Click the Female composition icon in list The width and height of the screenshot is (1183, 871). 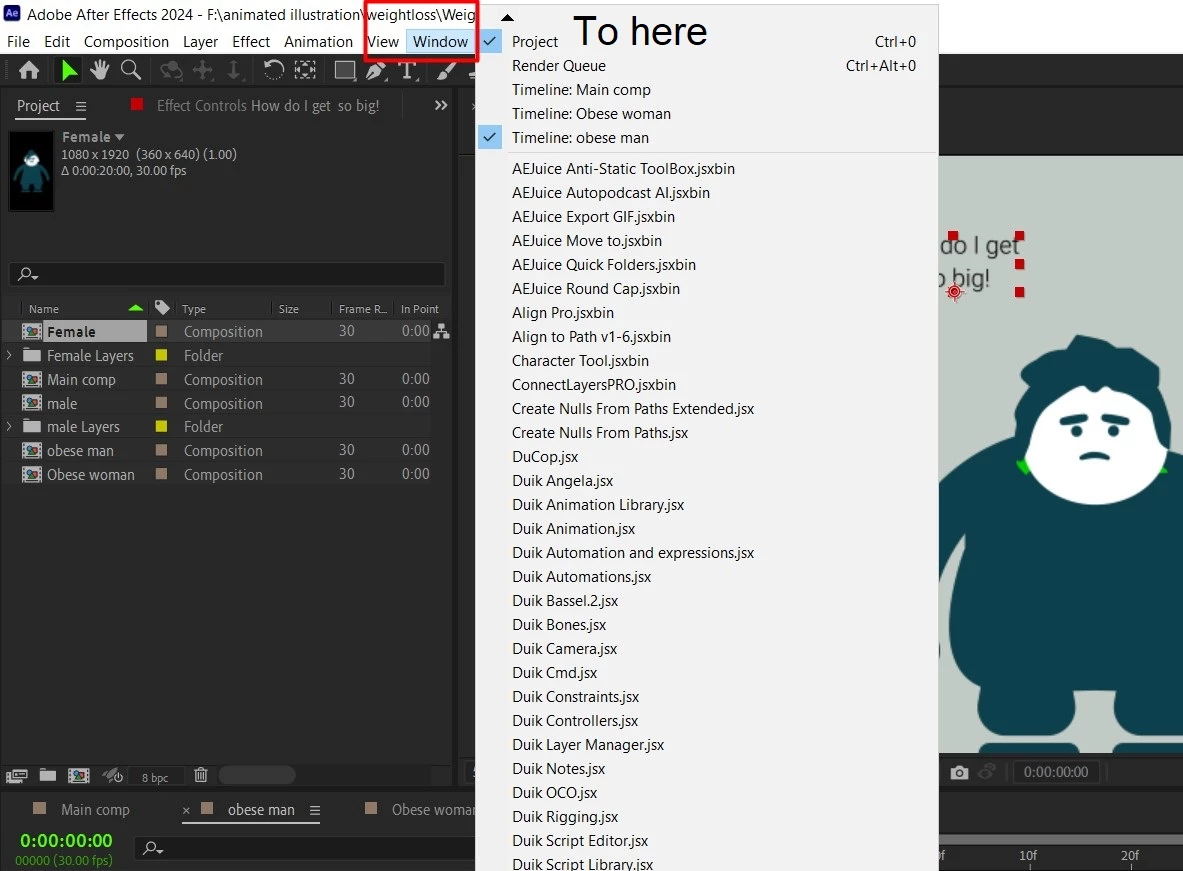(x=32, y=331)
